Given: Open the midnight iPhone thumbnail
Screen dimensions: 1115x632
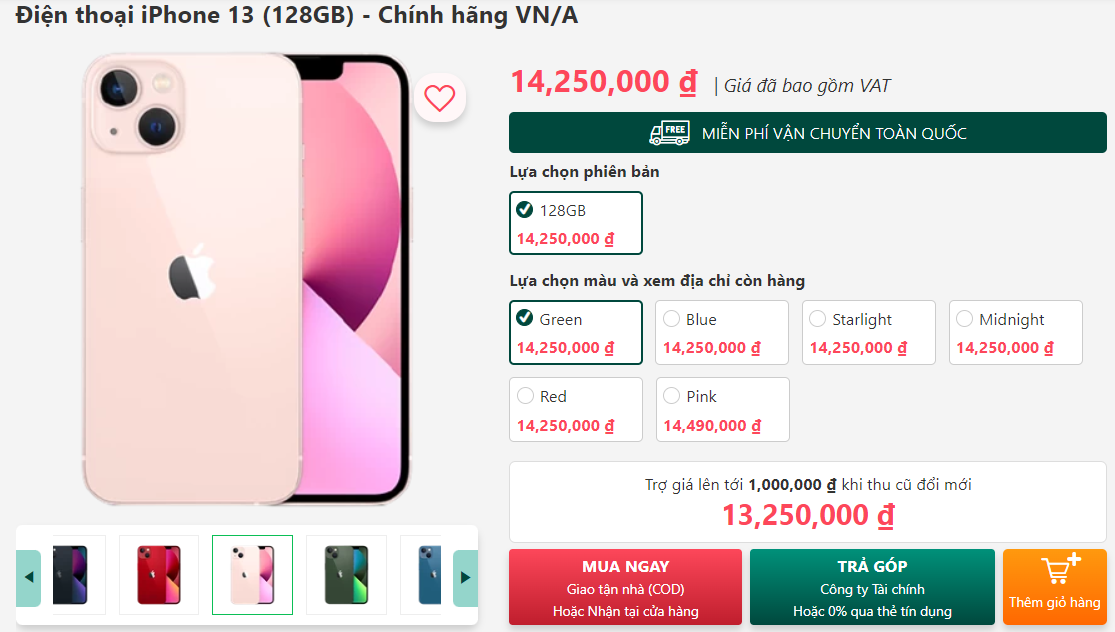Looking at the screenshot, I should tap(78, 574).
